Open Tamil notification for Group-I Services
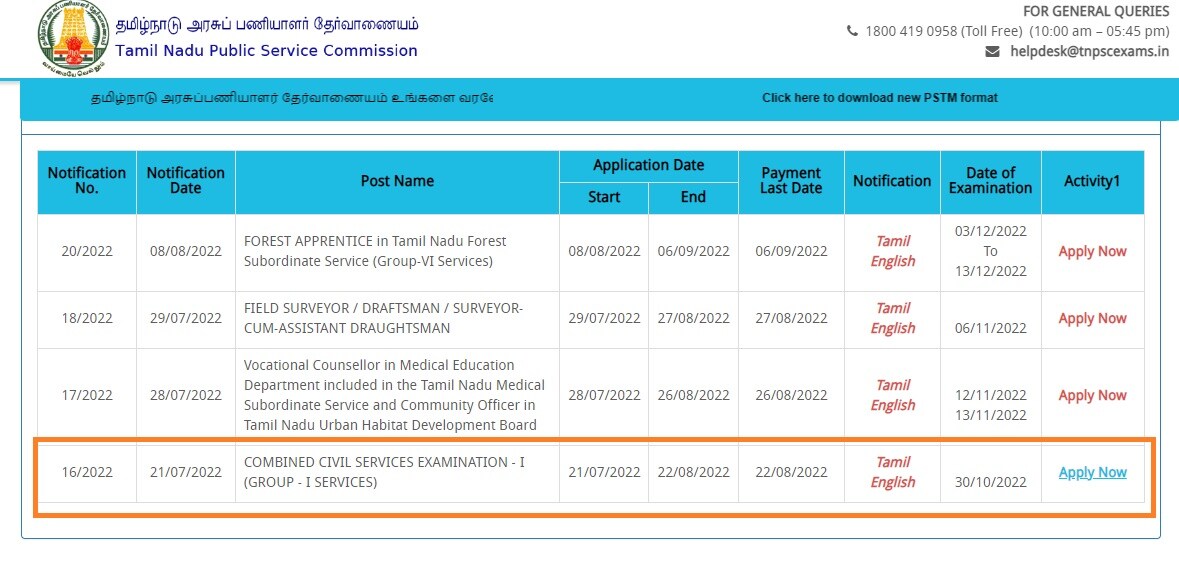 (x=893, y=462)
